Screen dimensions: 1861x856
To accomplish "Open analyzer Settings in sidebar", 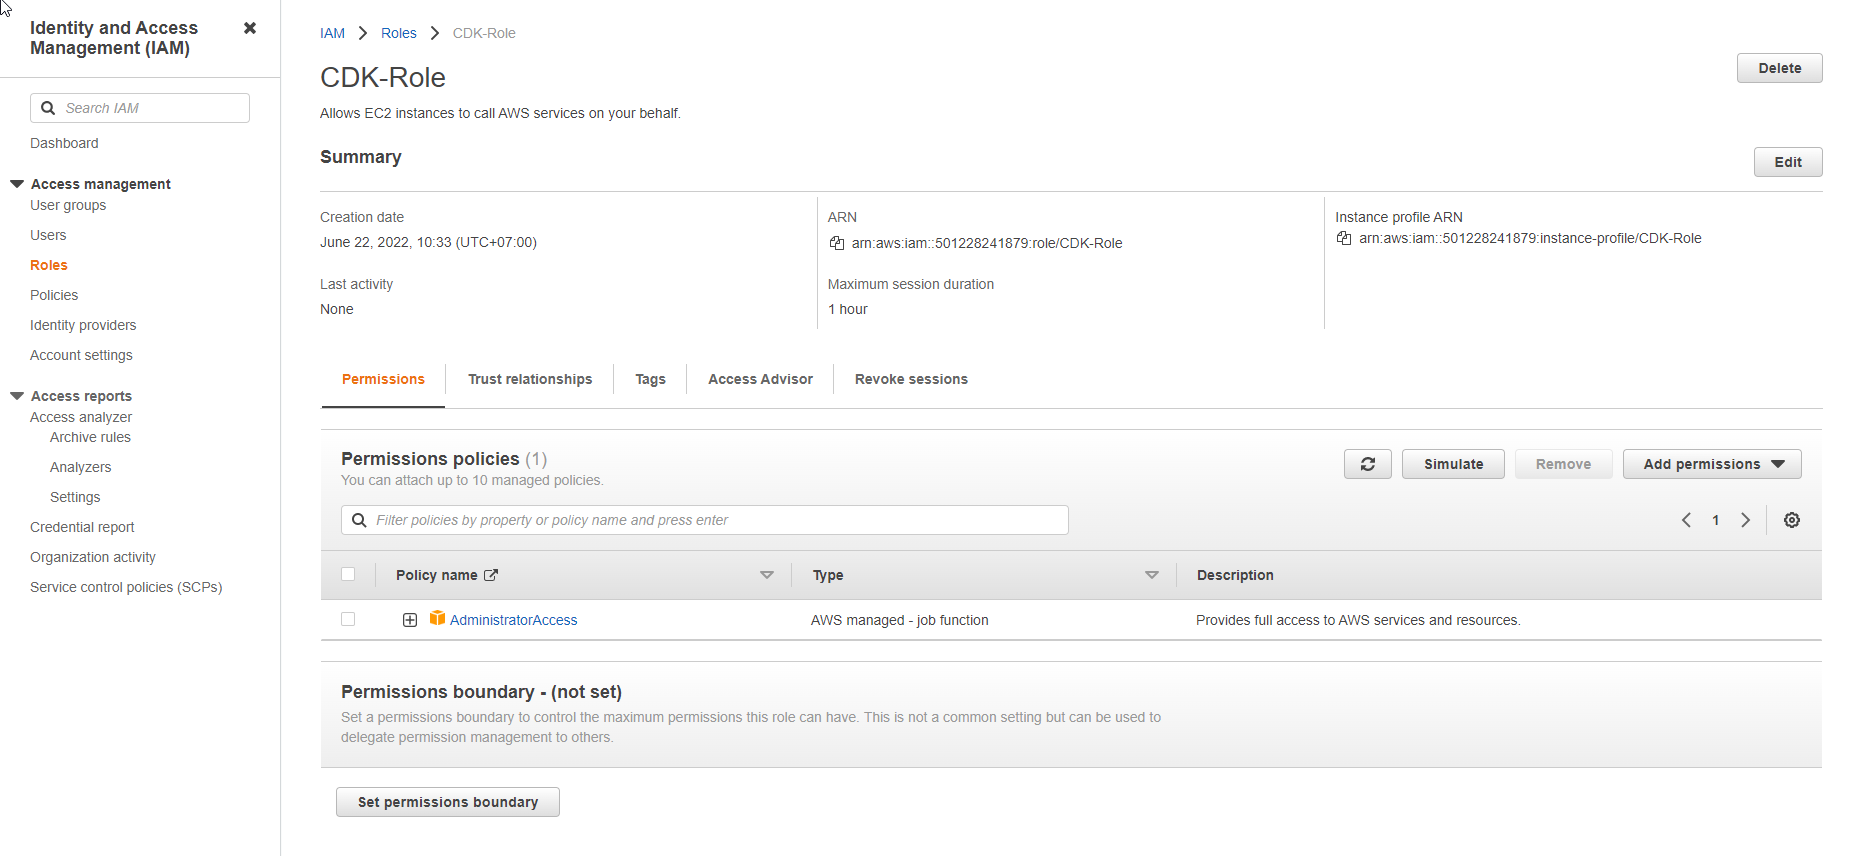I will pos(75,497).
